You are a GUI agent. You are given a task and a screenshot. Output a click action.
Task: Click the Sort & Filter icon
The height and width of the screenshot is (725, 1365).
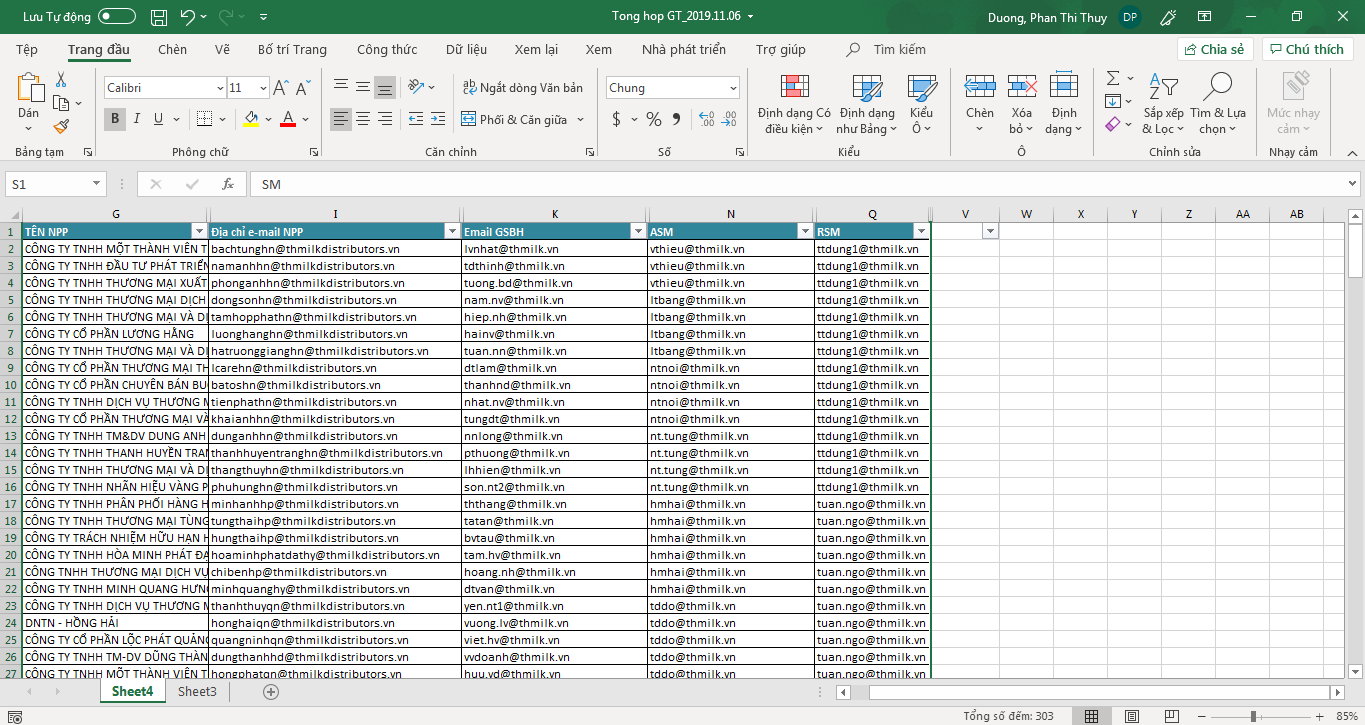click(1163, 88)
